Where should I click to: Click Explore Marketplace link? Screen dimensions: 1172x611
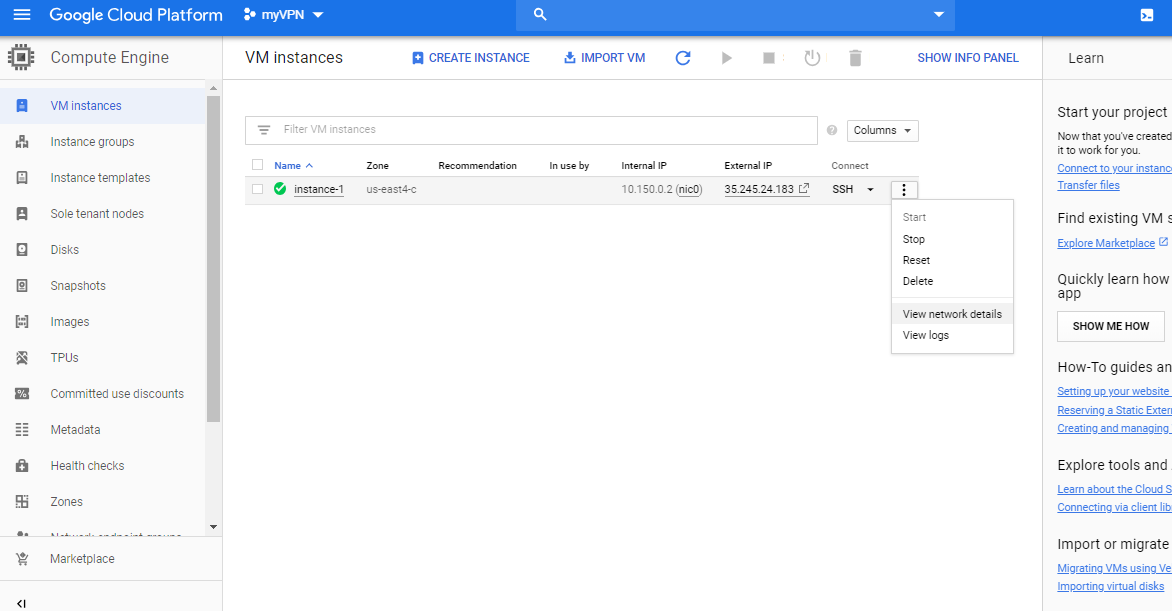(1106, 243)
